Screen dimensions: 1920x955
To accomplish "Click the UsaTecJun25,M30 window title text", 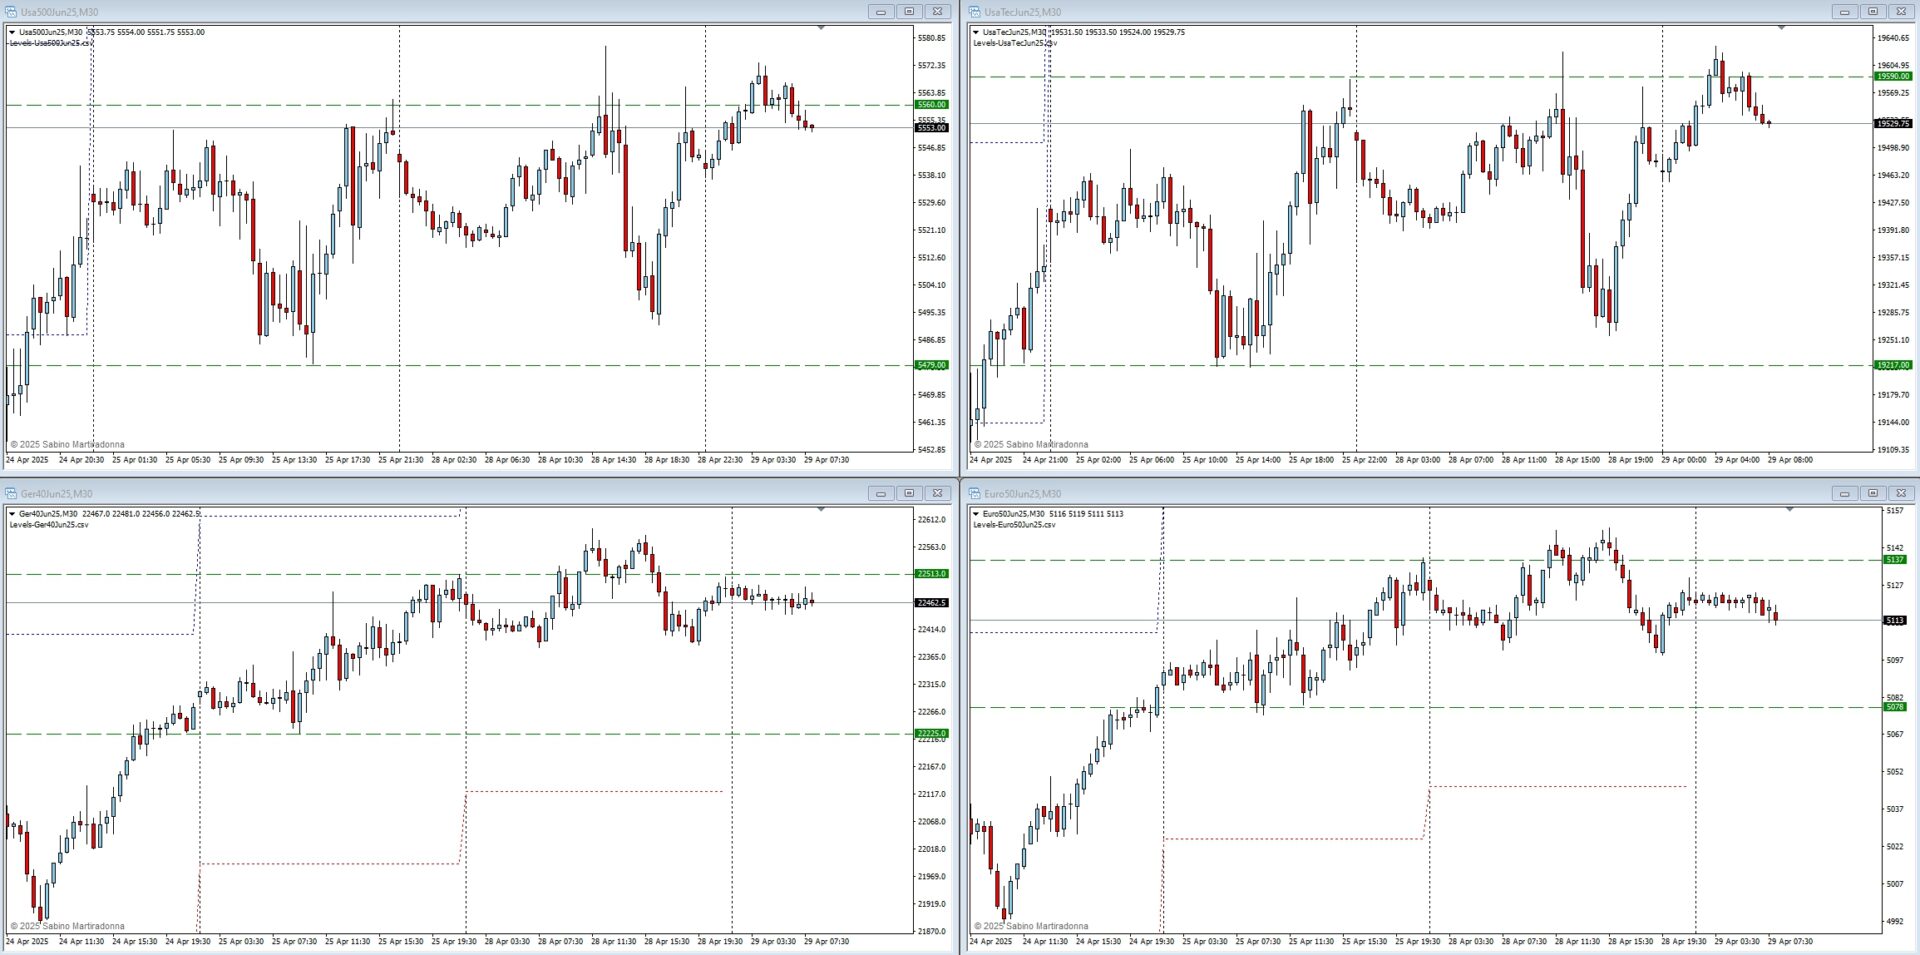I will click(1022, 12).
